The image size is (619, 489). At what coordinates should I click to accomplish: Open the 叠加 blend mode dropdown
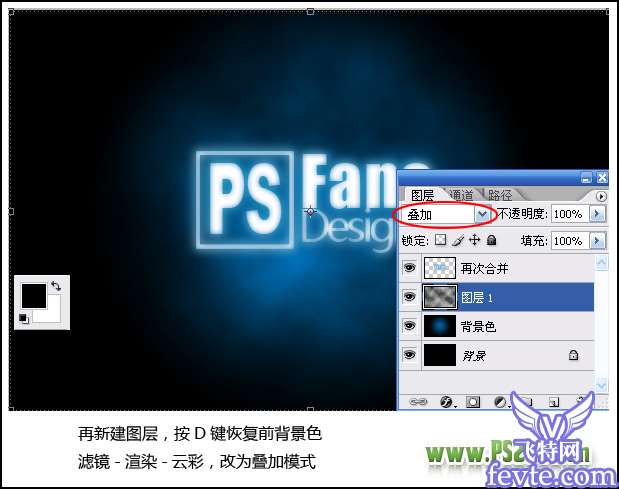coord(483,214)
